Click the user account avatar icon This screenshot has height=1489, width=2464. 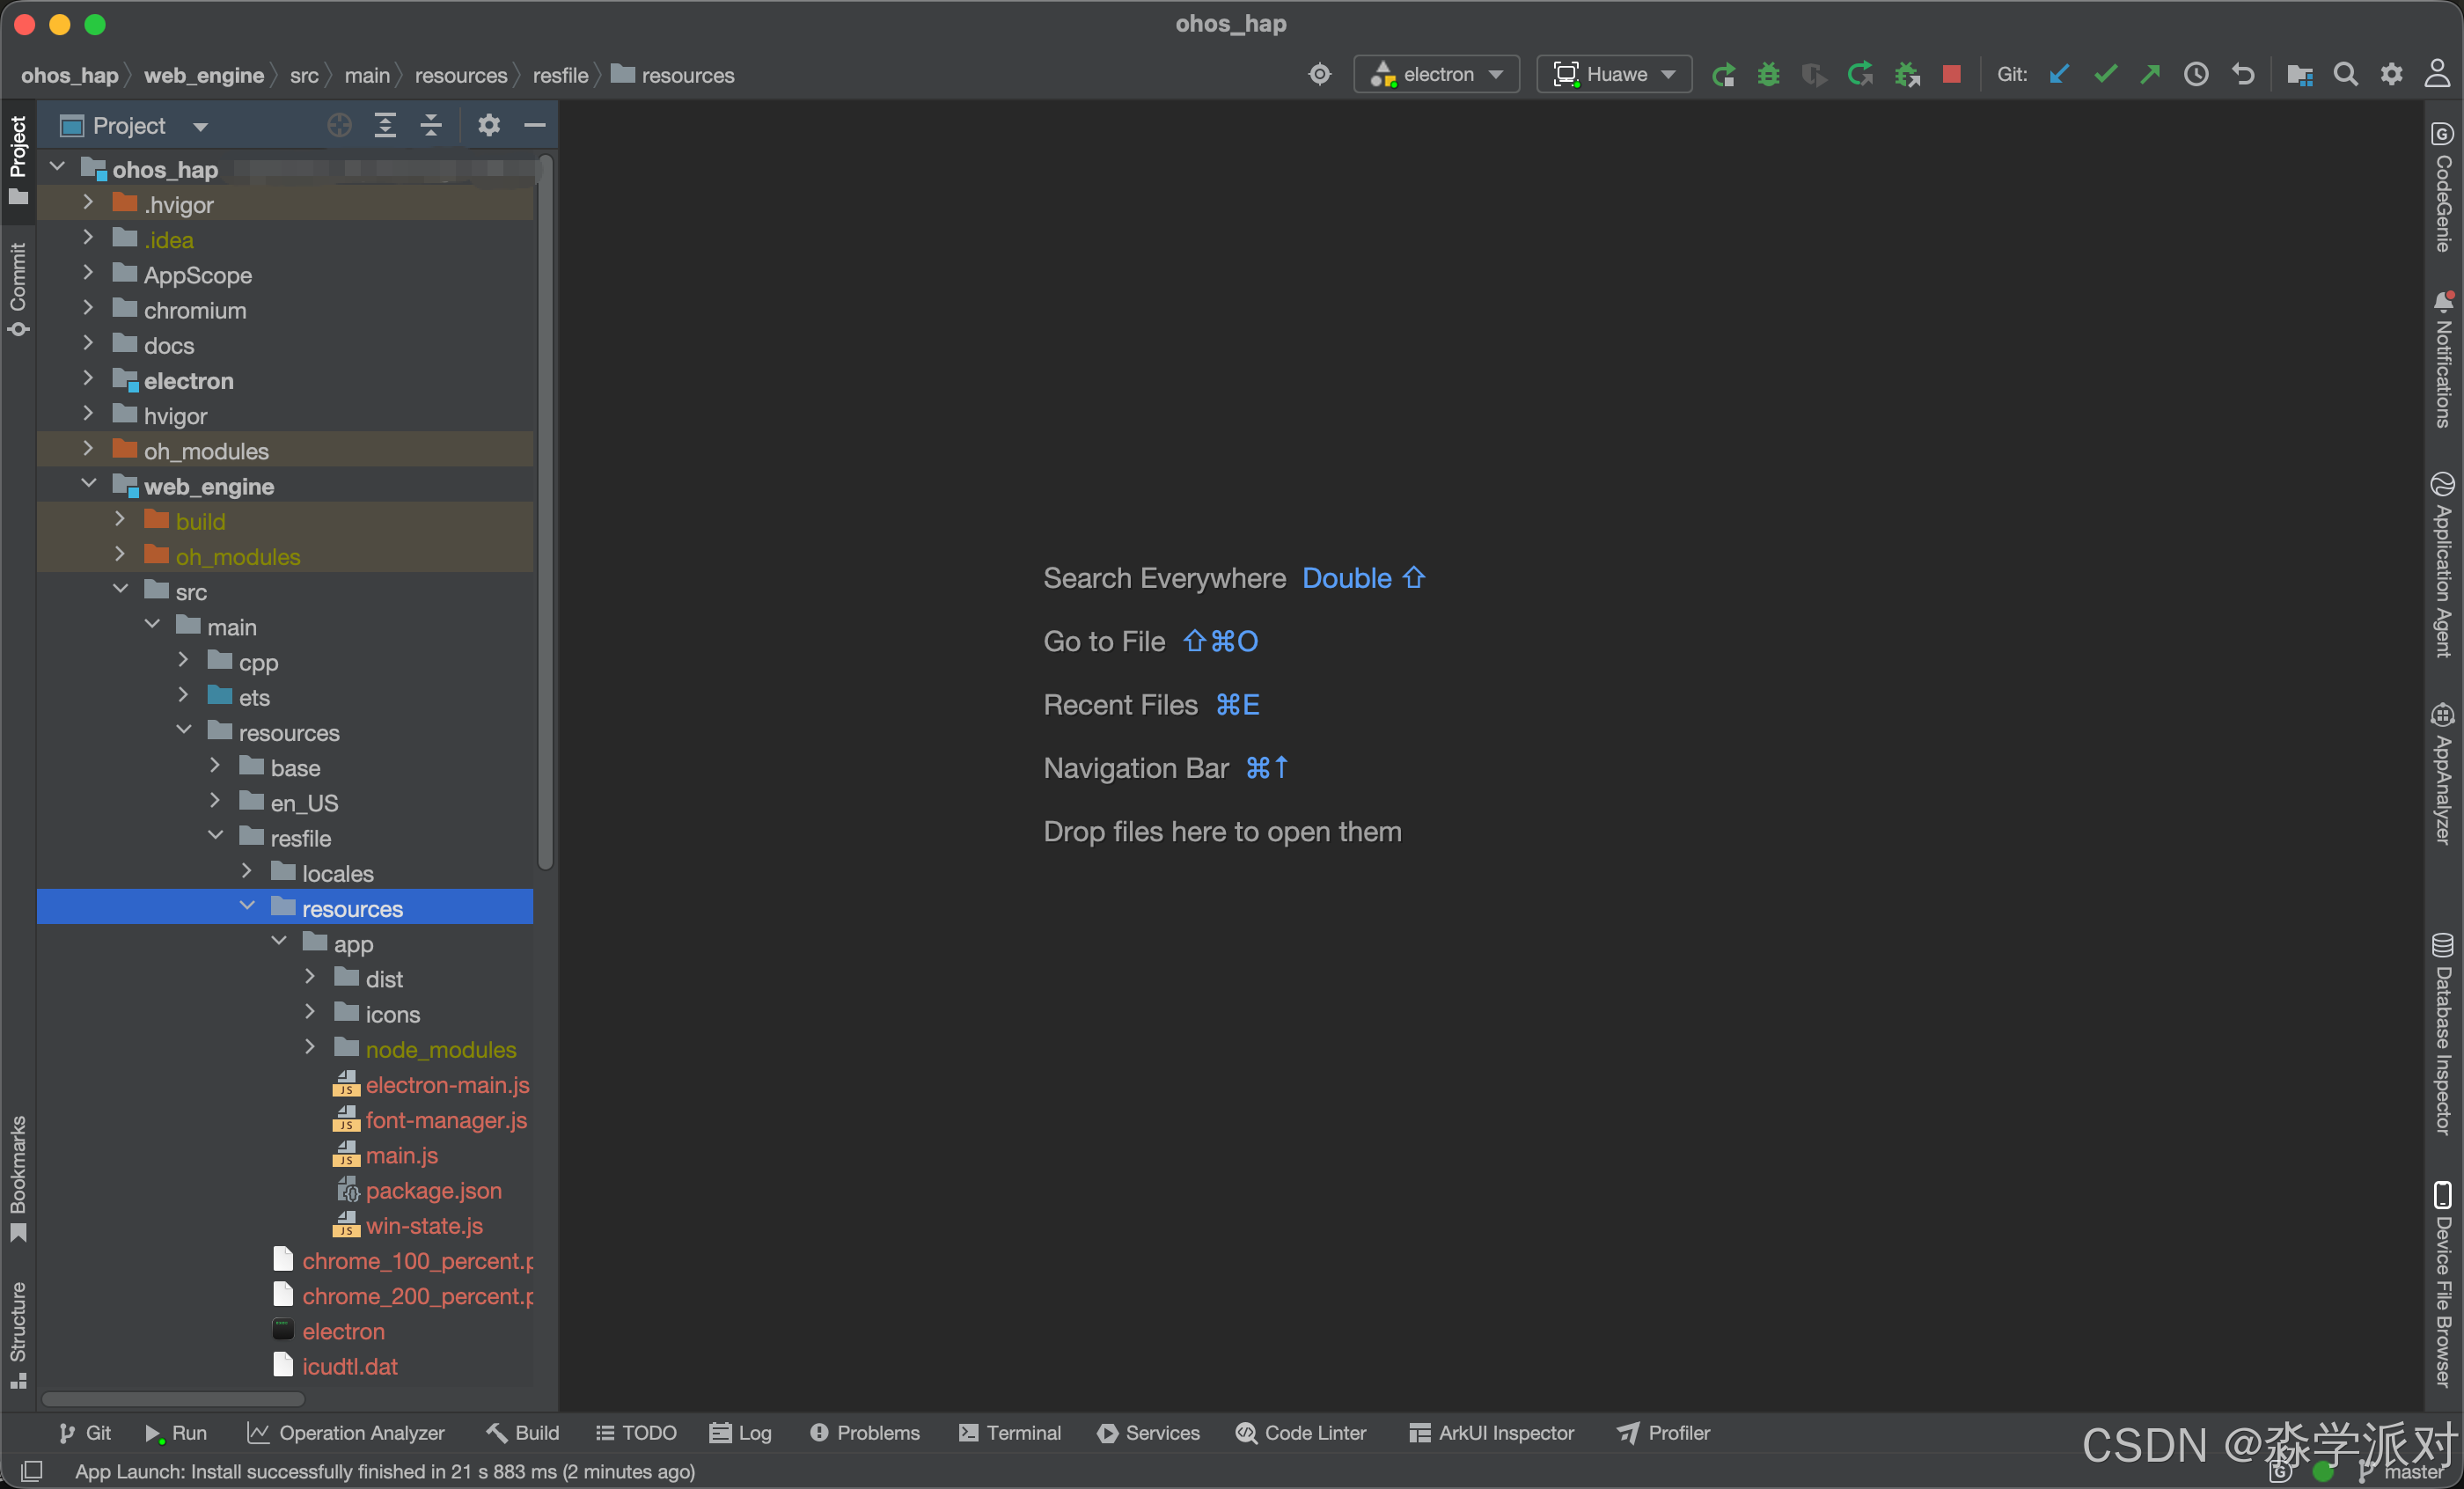[2437, 75]
